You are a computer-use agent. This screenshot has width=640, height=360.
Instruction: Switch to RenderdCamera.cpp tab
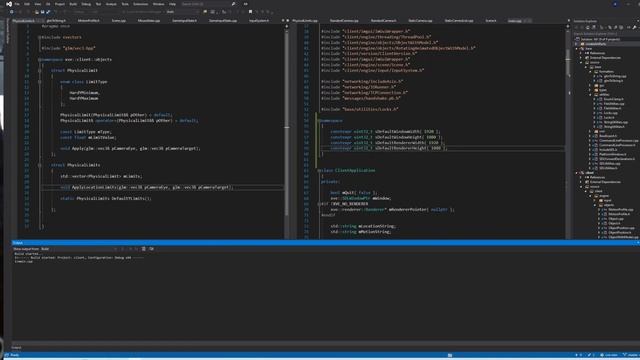click(344, 20)
